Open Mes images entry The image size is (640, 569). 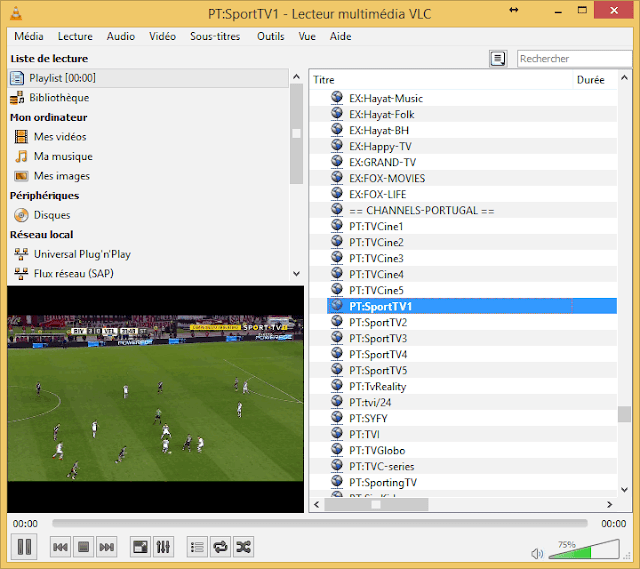pyautogui.click(x=148, y=176)
